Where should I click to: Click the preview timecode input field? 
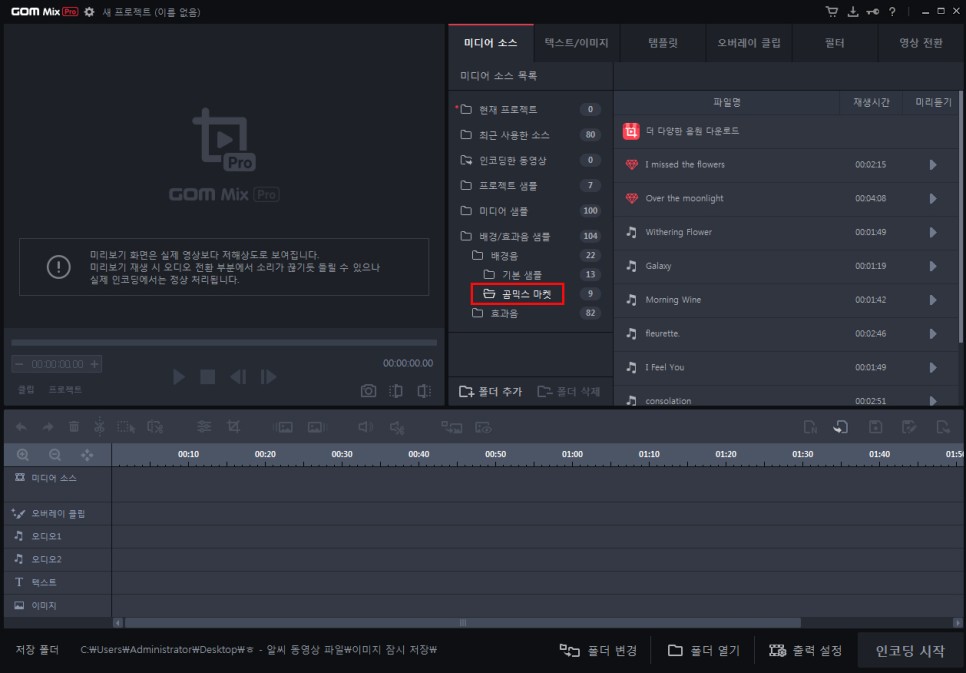57,364
